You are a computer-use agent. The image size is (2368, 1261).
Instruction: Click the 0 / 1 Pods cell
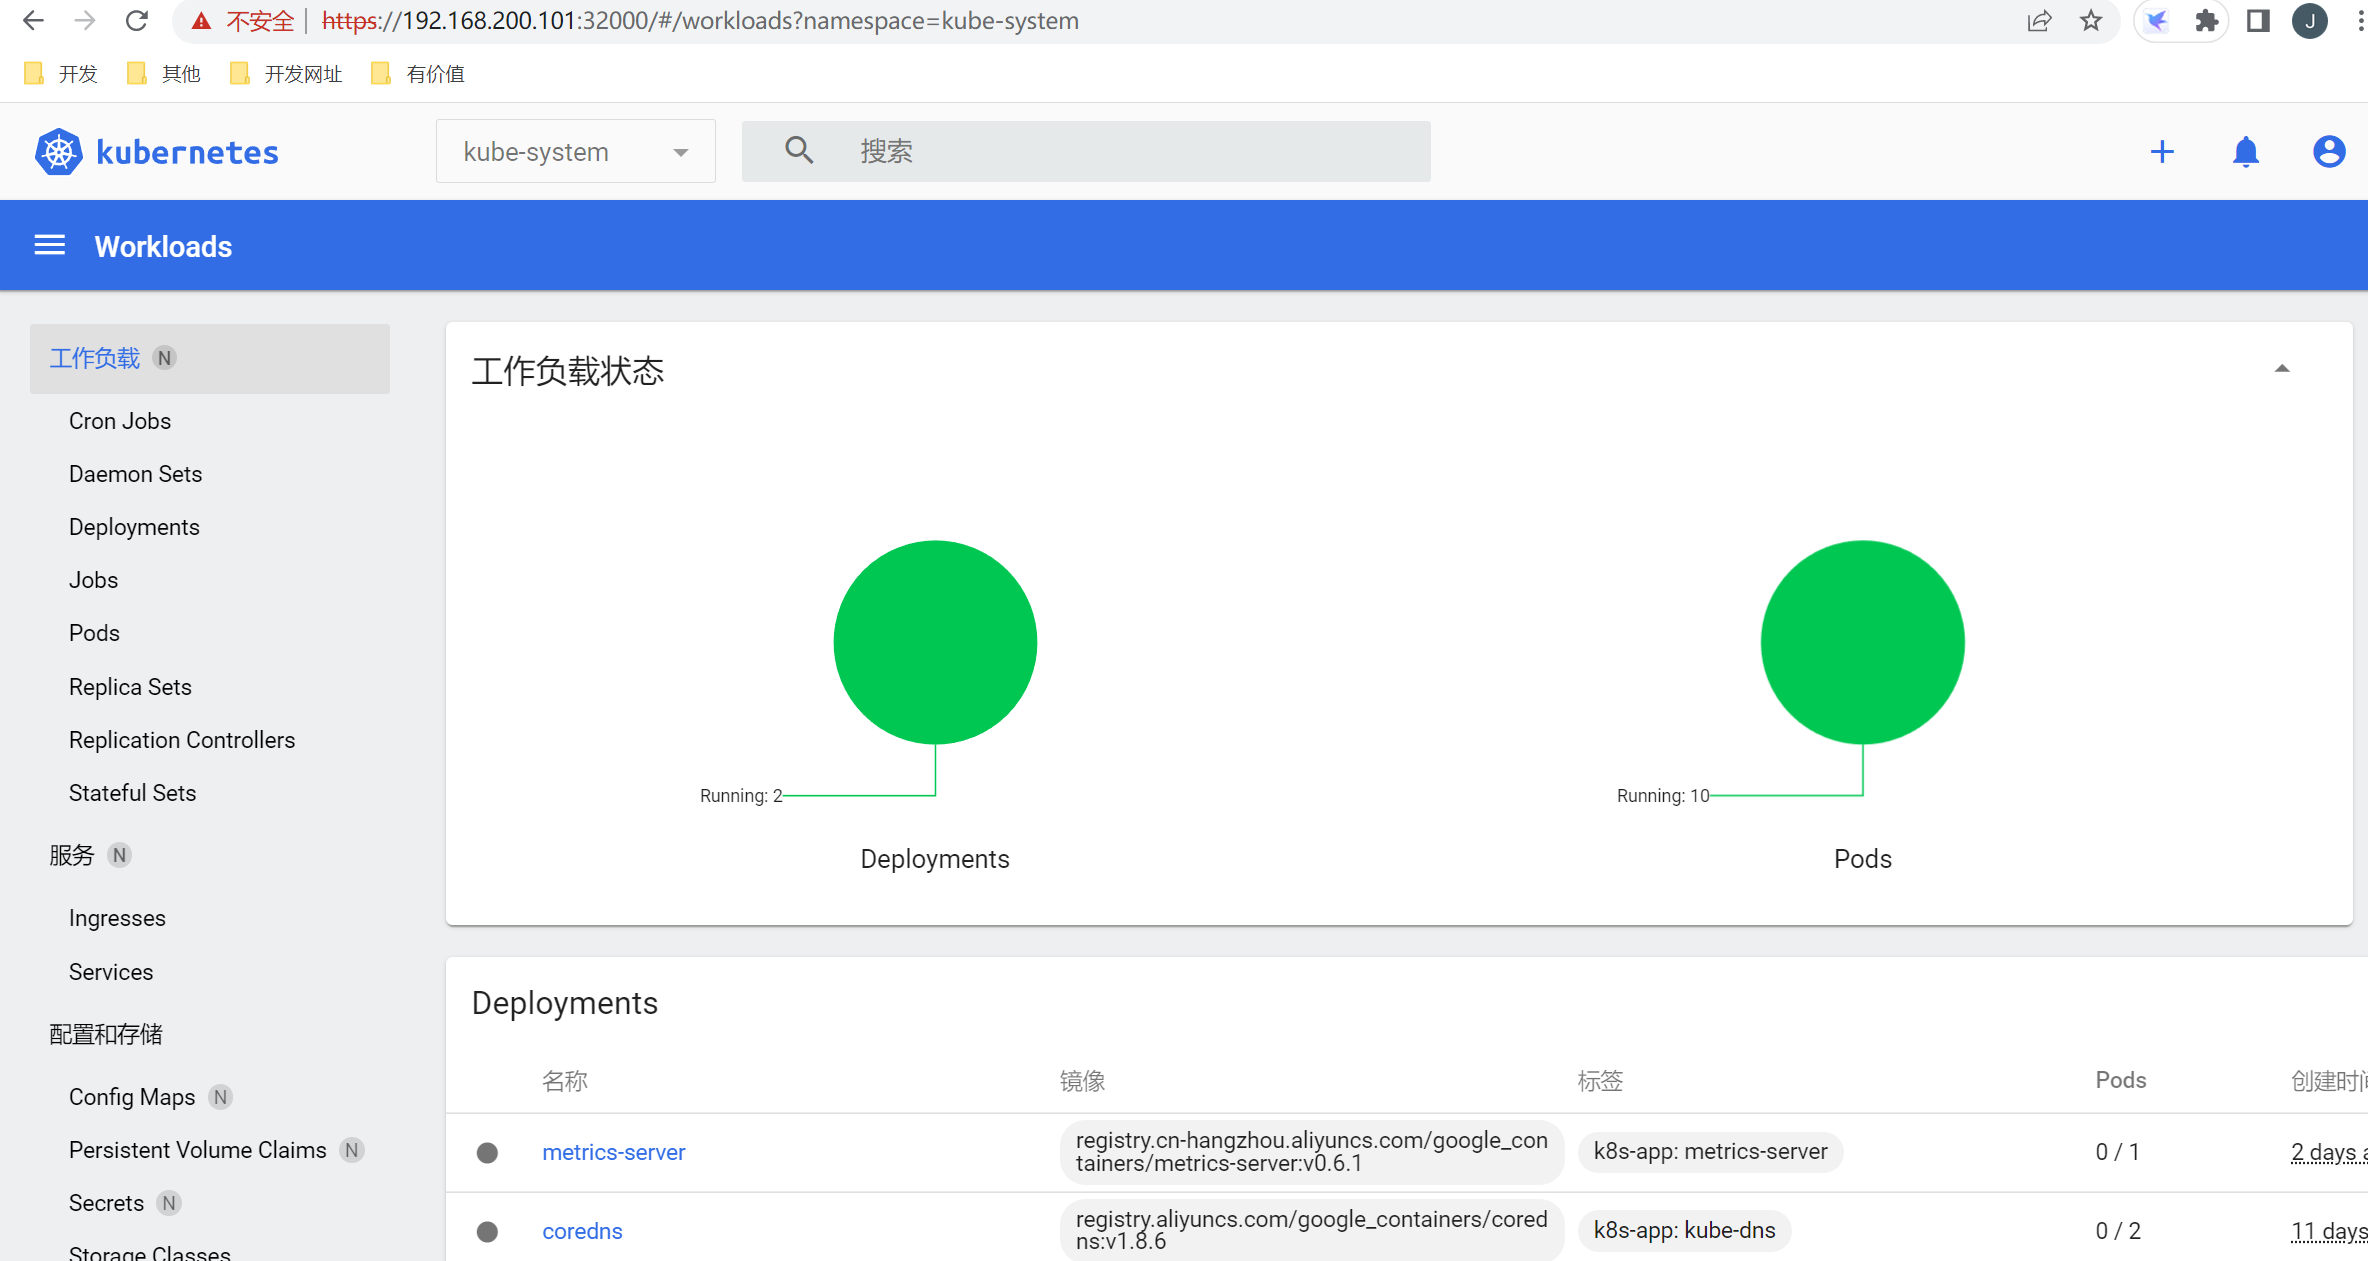coord(2117,1152)
